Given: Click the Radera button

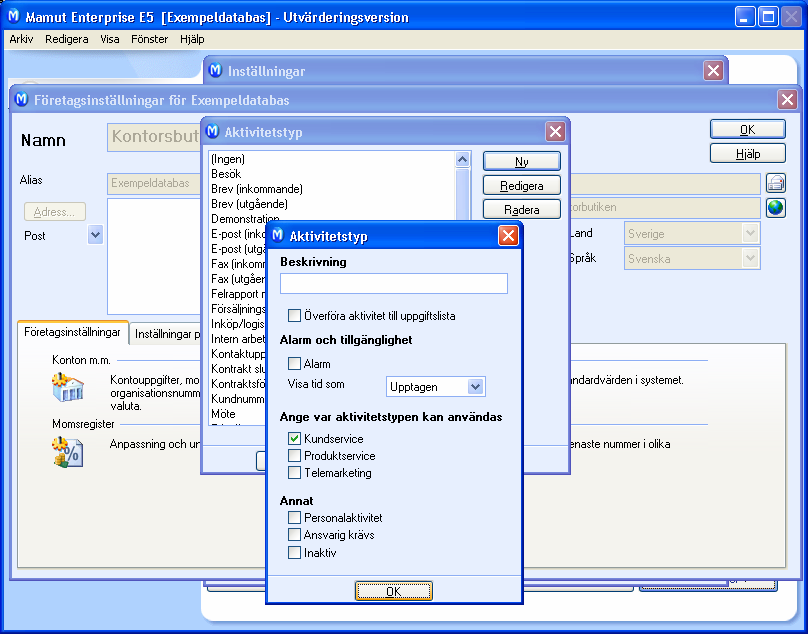Looking at the screenshot, I should 521,209.
